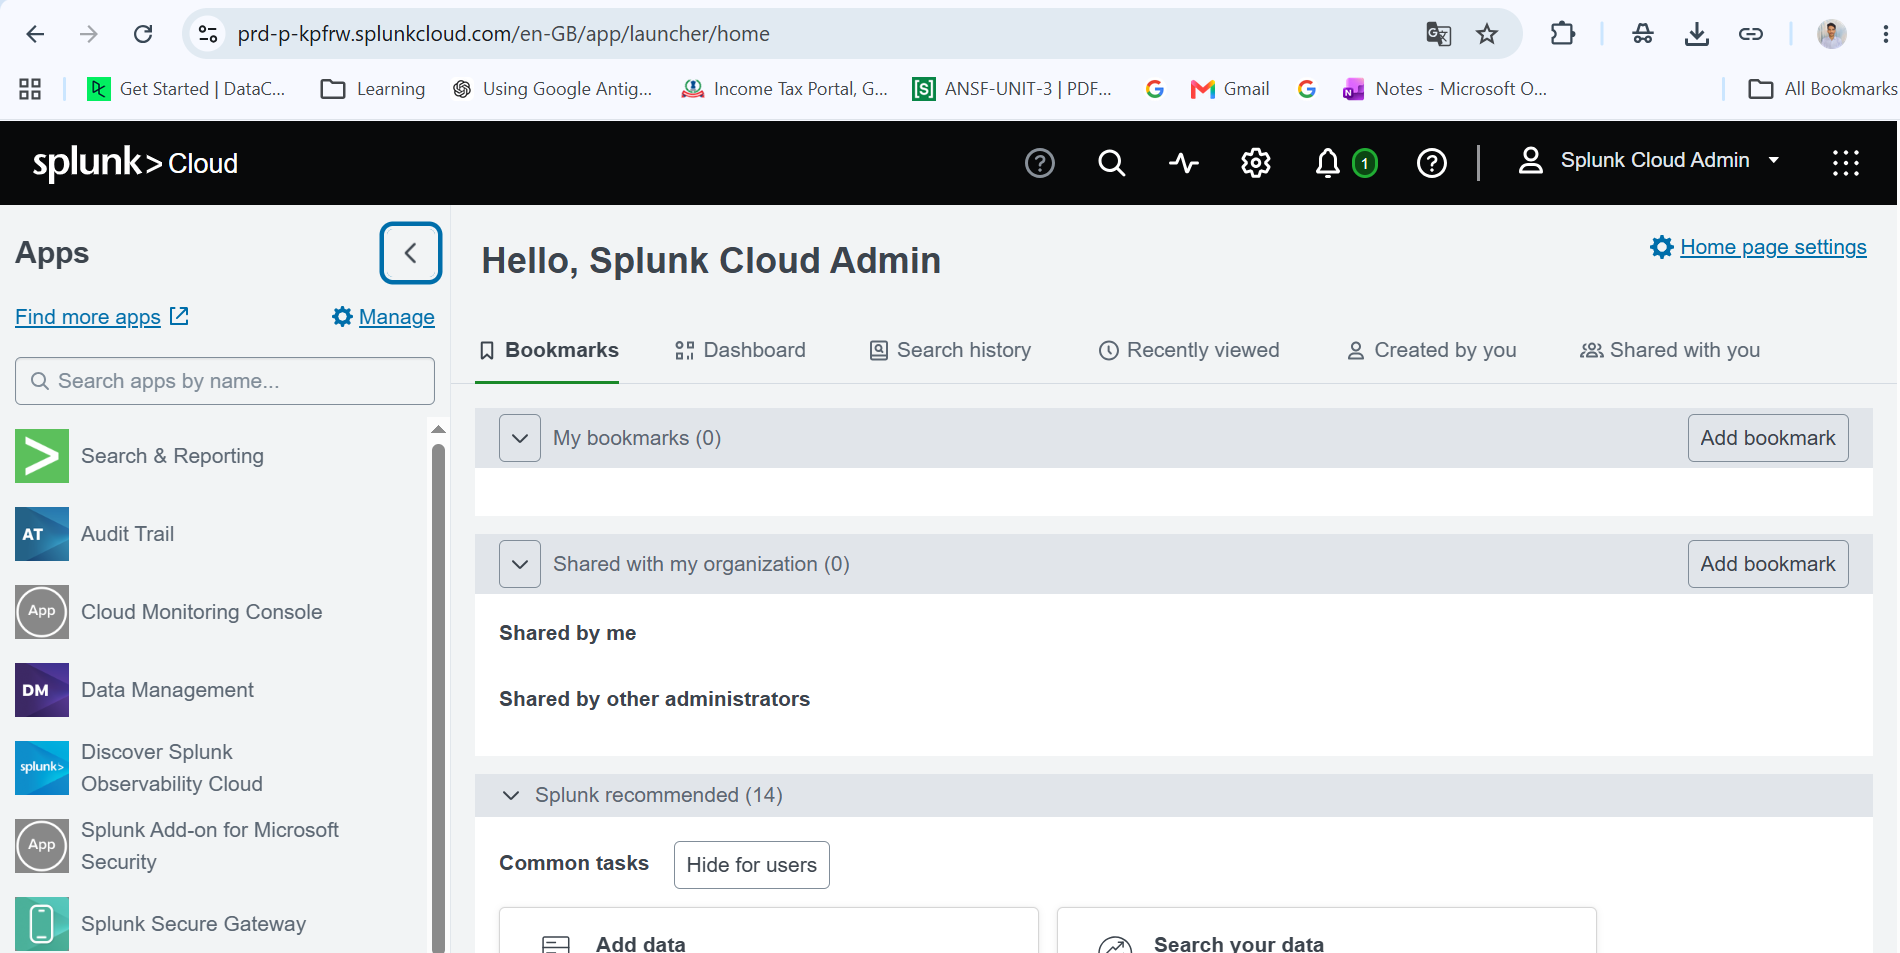Screen dimensions: 1900x953
Task: Collapse the Splunk recommended section
Action: (x=511, y=795)
